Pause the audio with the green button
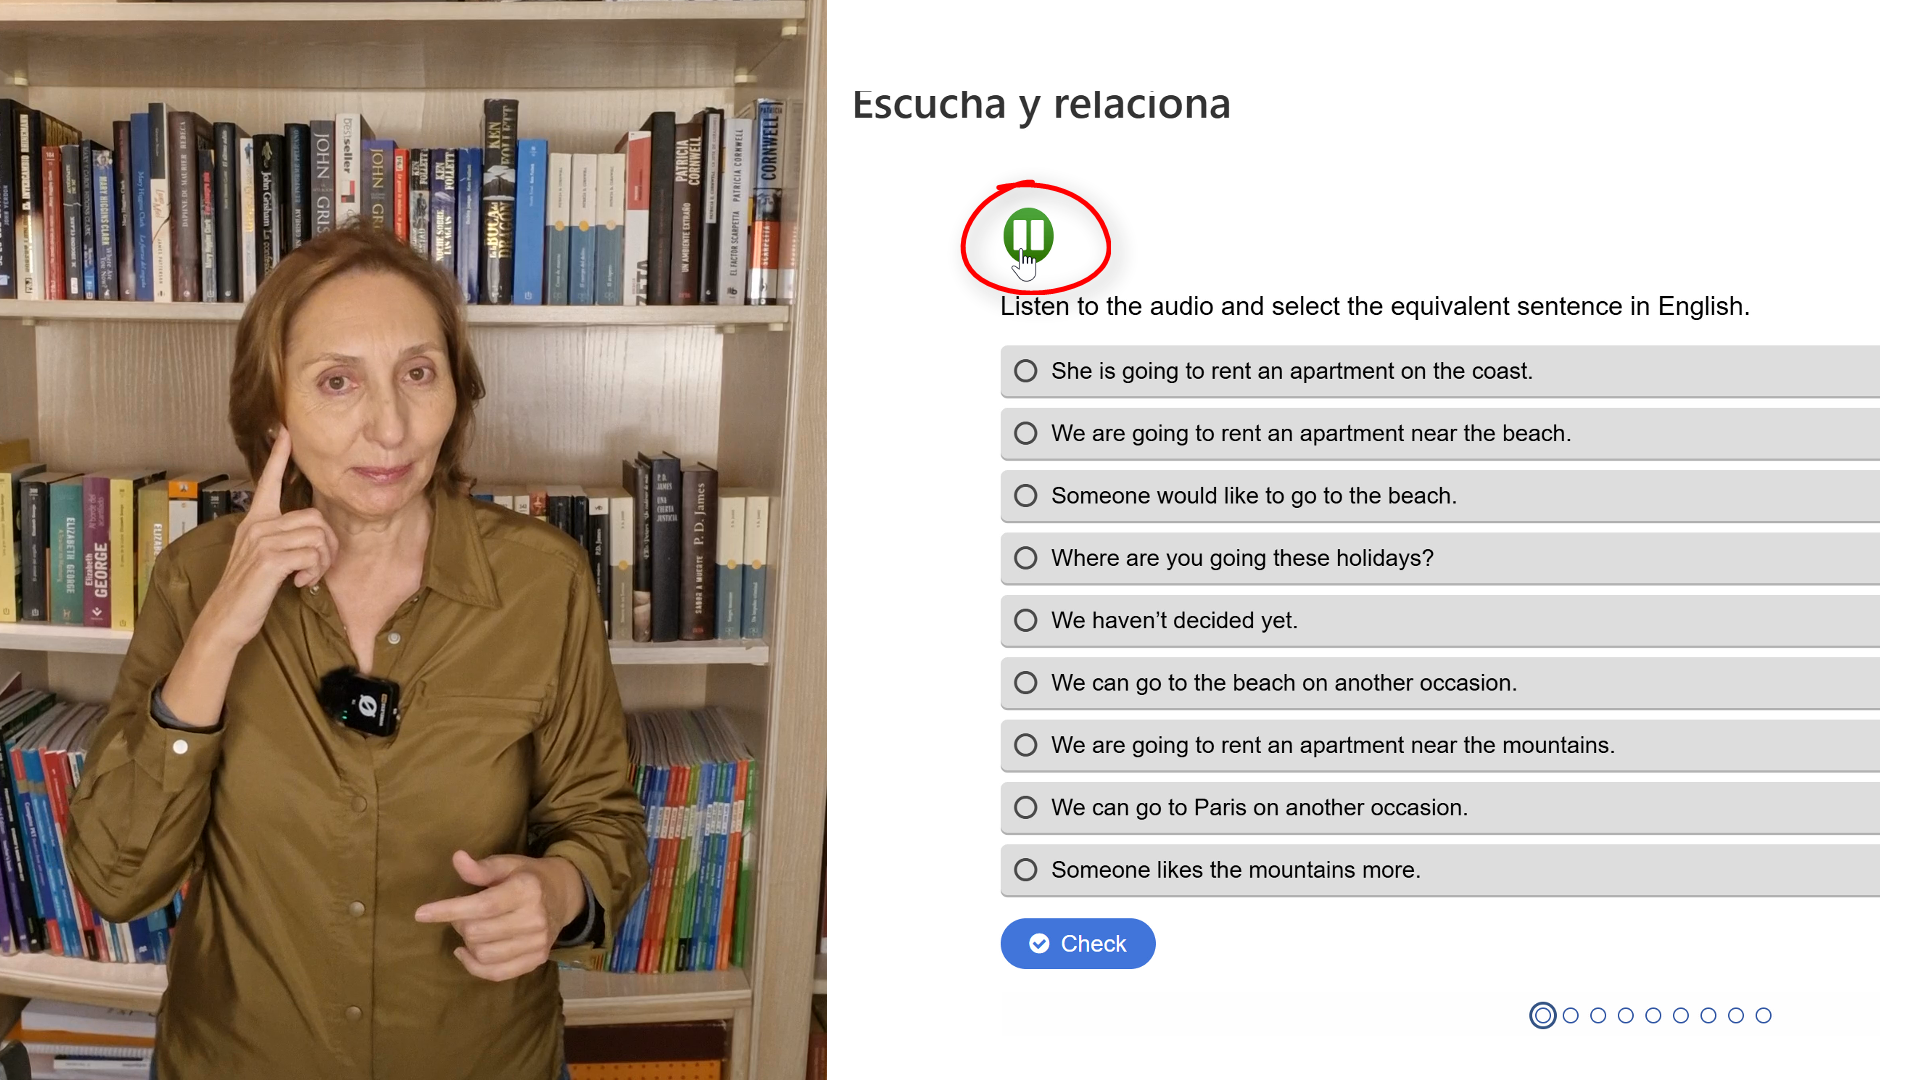1920x1080 pixels. (1028, 235)
